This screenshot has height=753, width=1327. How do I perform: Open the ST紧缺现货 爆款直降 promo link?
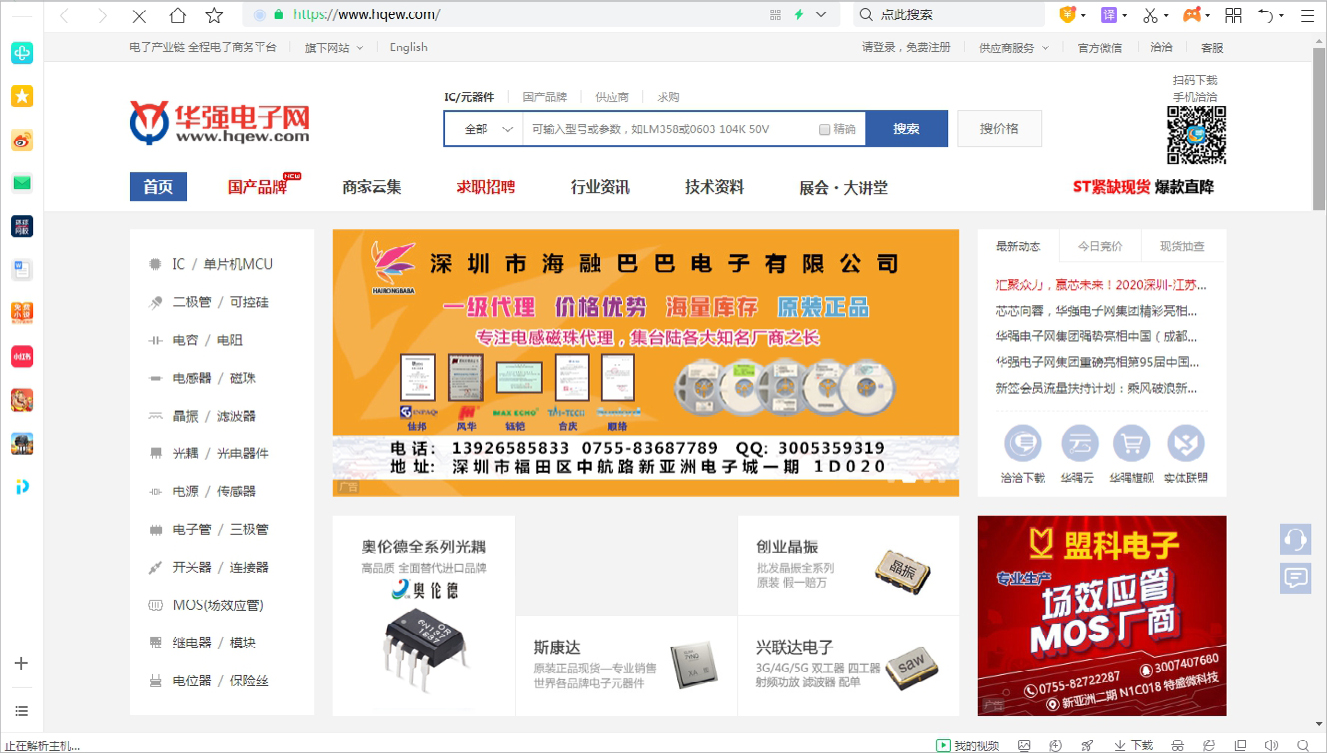(1143, 187)
